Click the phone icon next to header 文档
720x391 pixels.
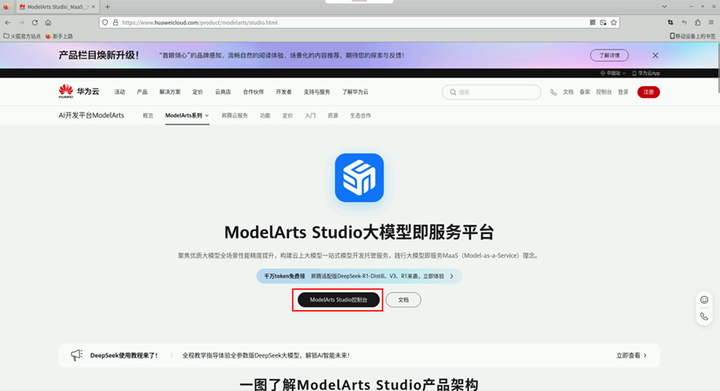pos(553,92)
